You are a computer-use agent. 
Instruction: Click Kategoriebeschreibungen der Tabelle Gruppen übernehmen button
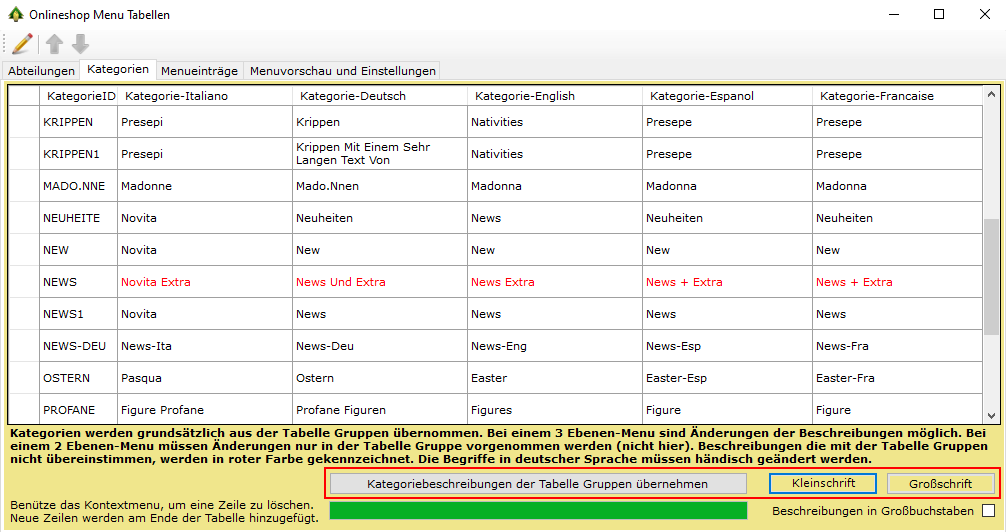point(538,483)
